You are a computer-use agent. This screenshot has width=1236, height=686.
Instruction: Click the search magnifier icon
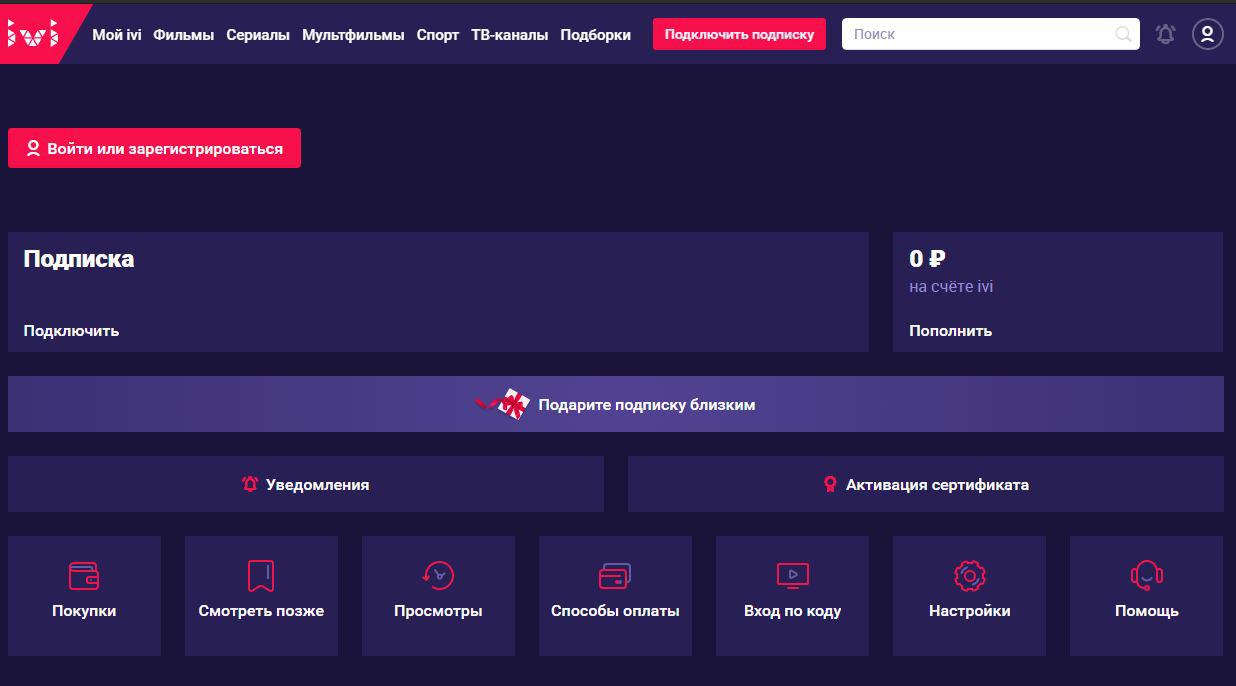click(1123, 34)
